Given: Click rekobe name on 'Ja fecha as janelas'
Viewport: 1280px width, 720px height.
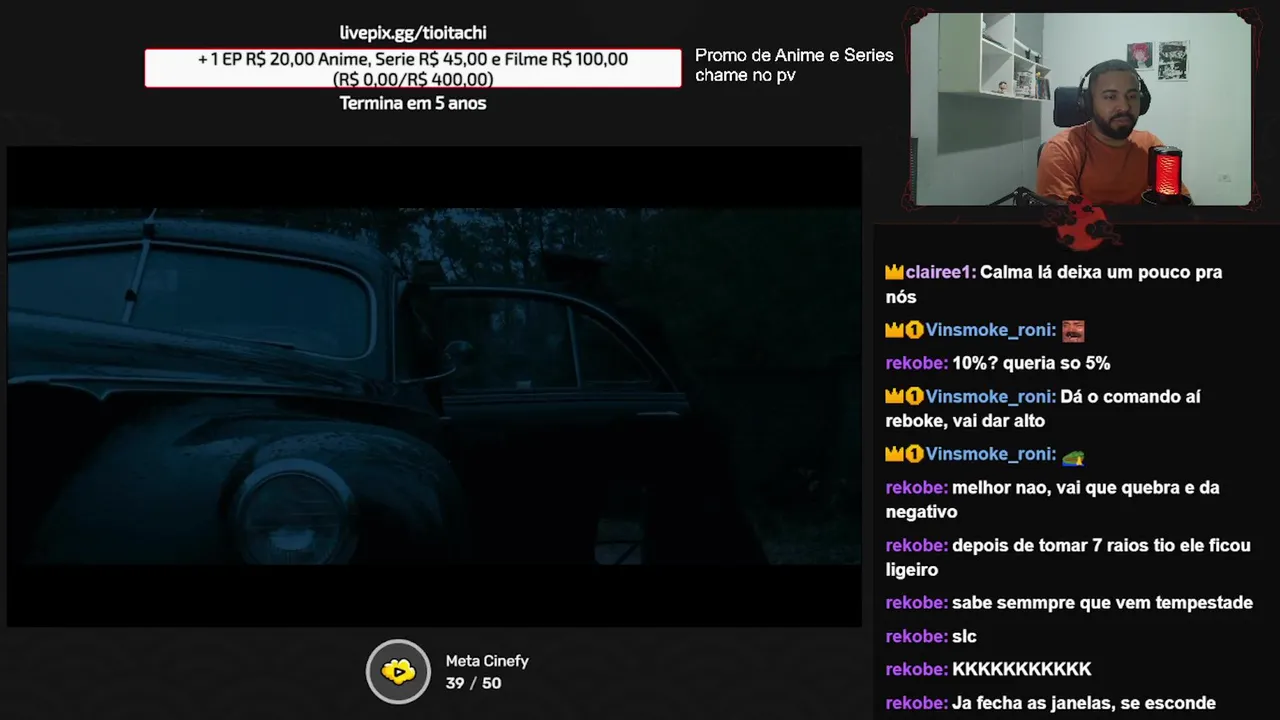Looking at the screenshot, I should point(916,704).
